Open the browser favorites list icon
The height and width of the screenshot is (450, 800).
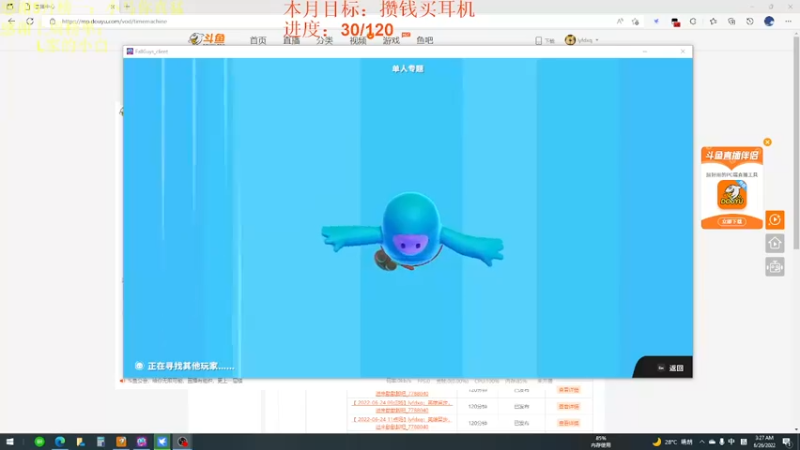click(713, 21)
